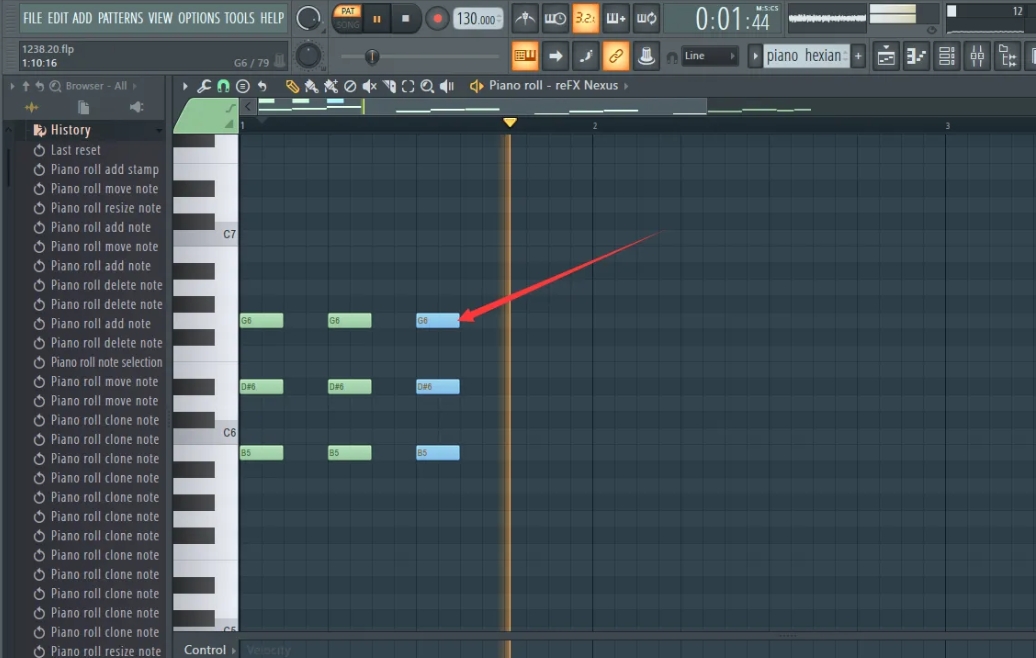Viewport: 1036px width, 658px height.
Task: Open the Channel rack
Action: click(x=946, y=56)
